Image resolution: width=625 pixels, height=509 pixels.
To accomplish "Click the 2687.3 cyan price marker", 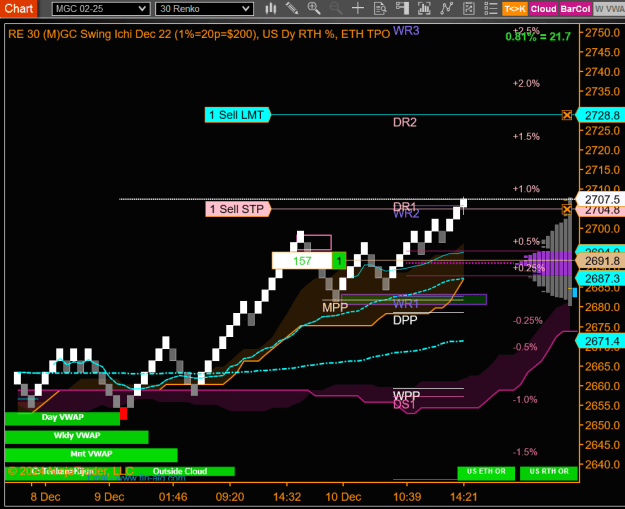I will click(x=602, y=279).
